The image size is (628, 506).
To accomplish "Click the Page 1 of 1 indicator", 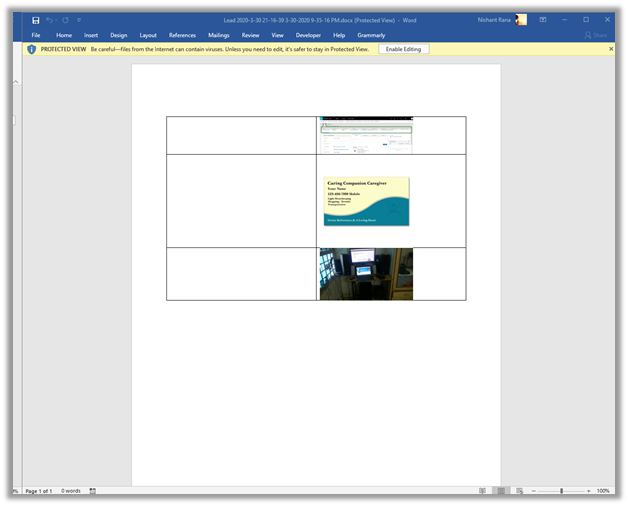I will [x=39, y=491].
